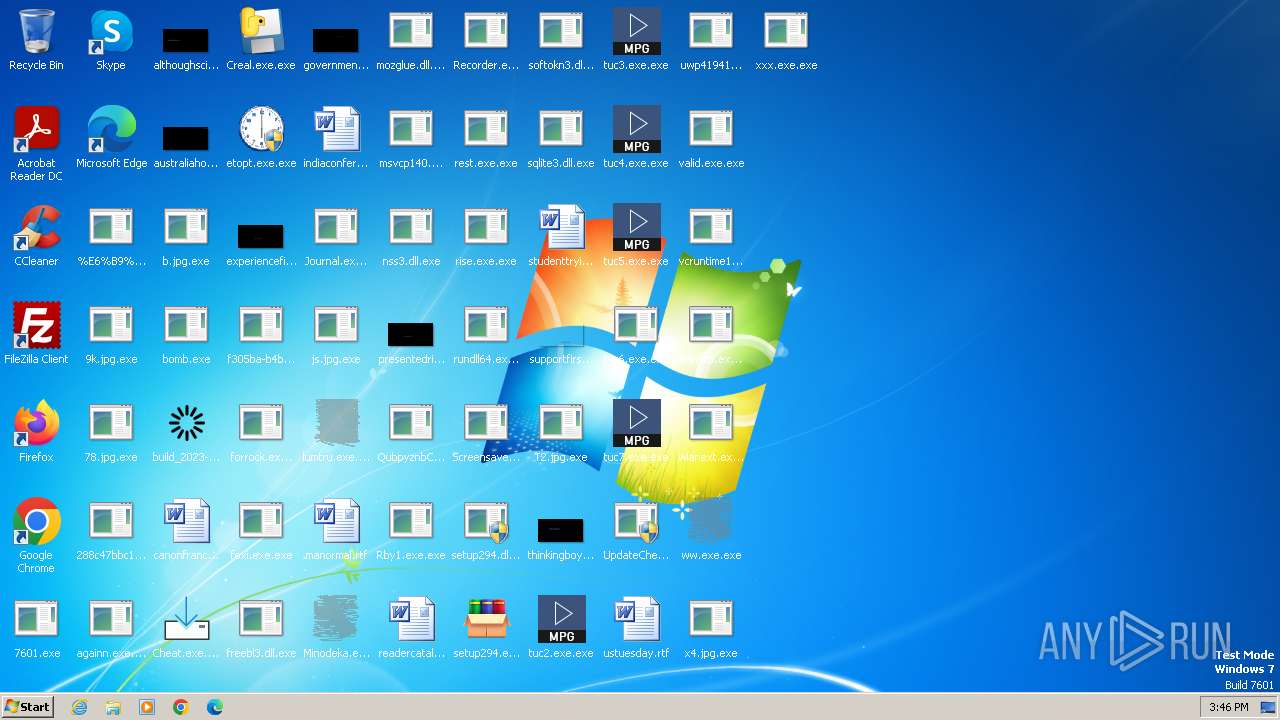Select ww.exe.exe file icon
Screen dimensions: 1280x720
pyautogui.click(x=711, y=522)
